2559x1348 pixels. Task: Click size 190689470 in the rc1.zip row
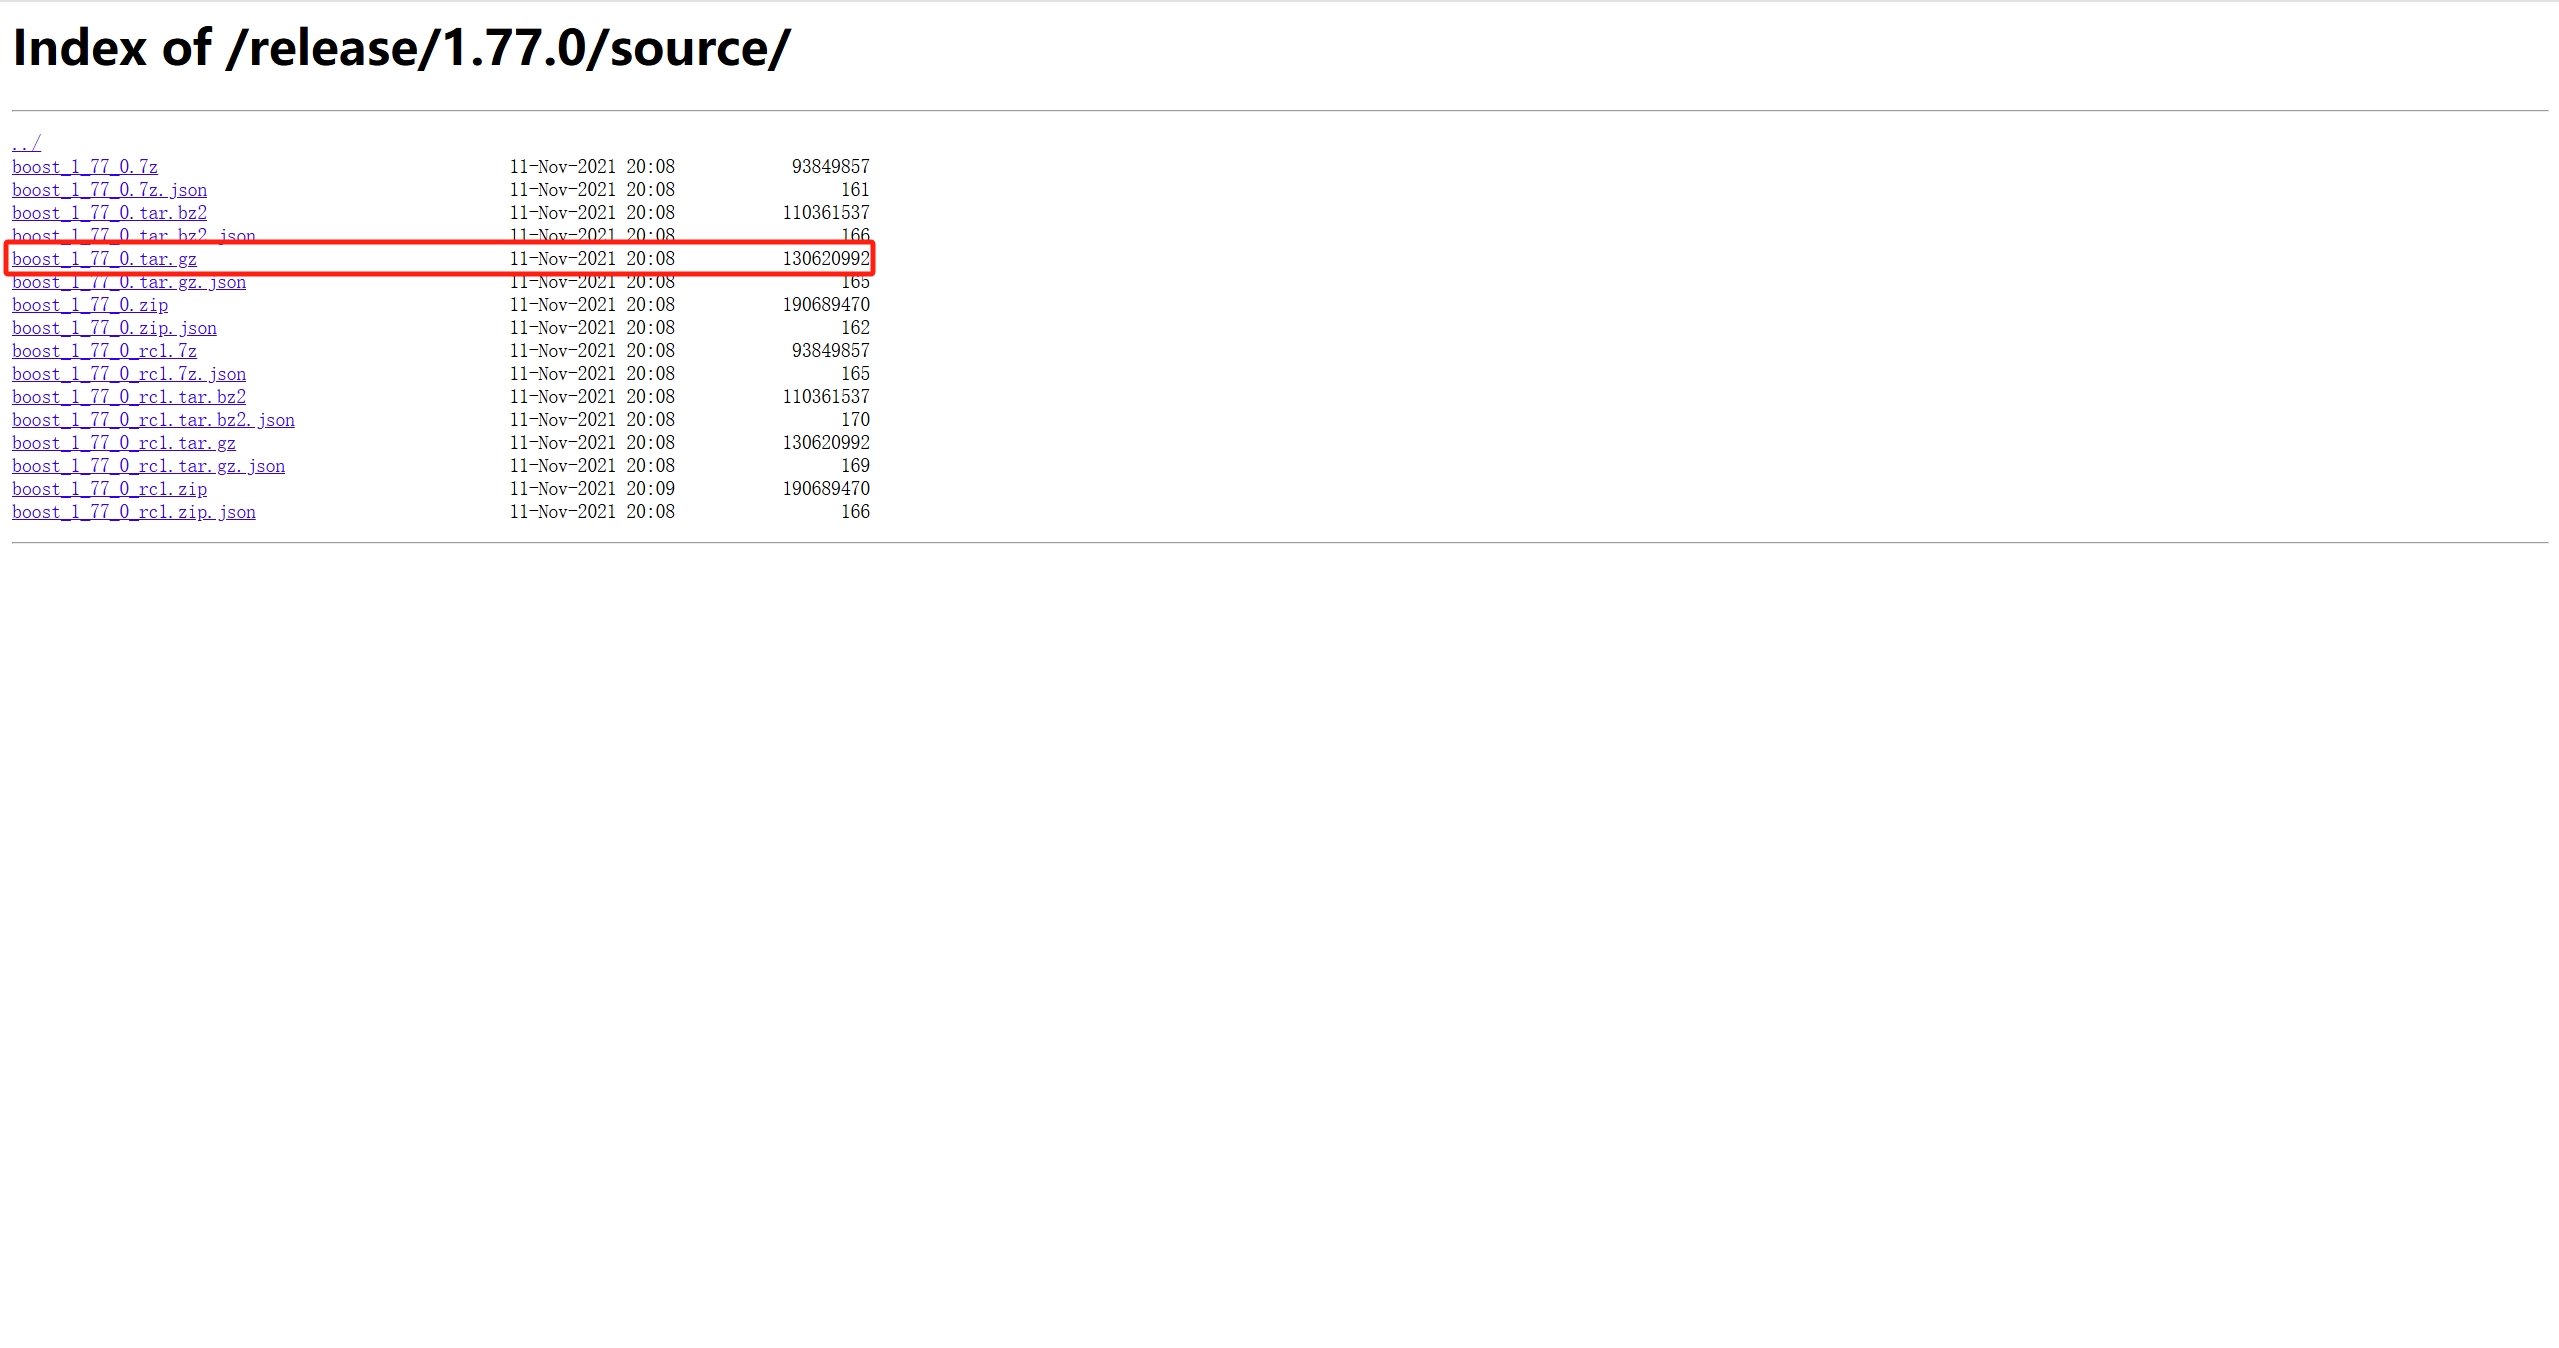pyautogui.click(x=826, y=488)
